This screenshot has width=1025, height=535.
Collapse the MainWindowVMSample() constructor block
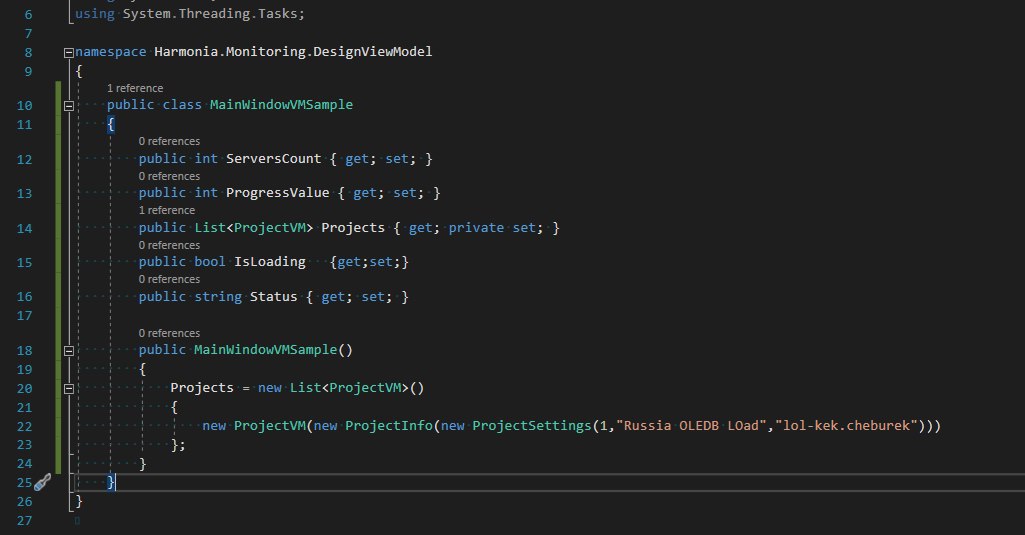pos(69,351)
